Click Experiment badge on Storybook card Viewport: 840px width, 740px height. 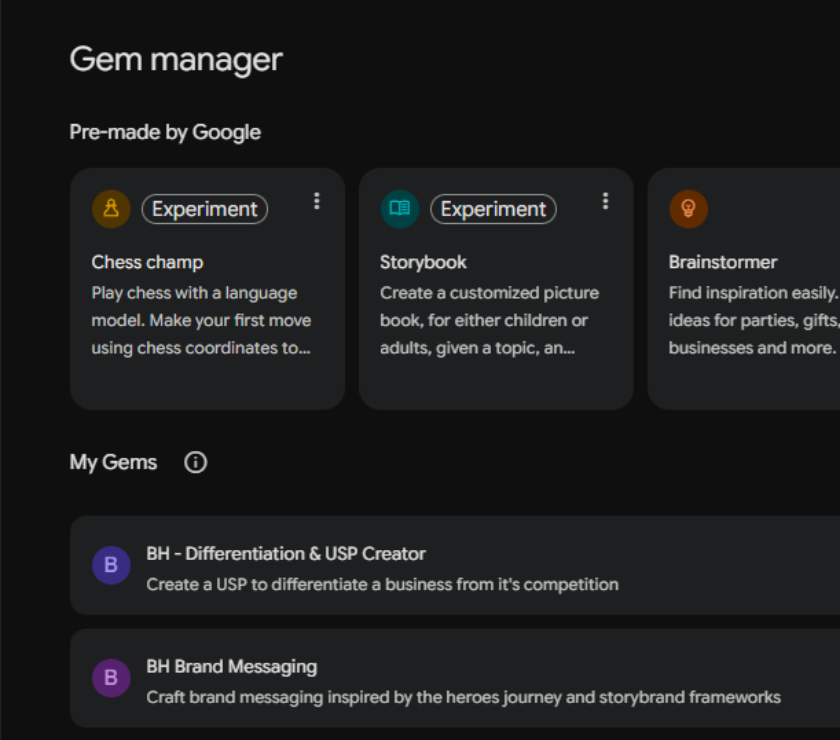[493, 209]
